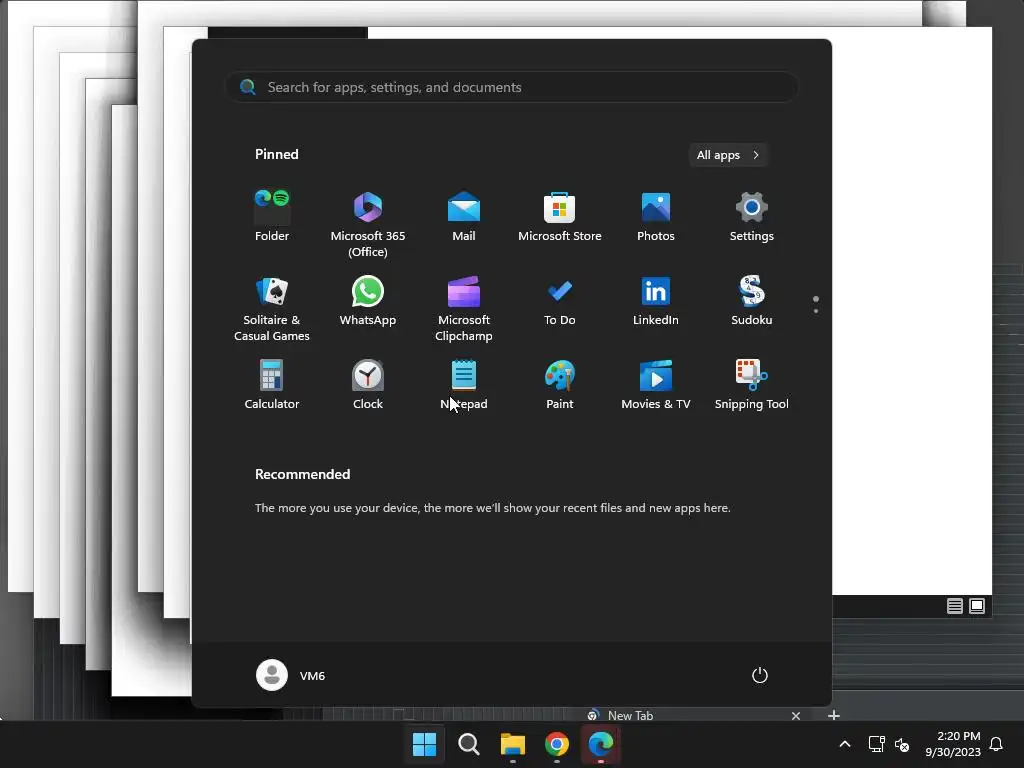The height and width of the screenshot is (768, 1024).
Task: Open the Paint app
Action: 560,384
